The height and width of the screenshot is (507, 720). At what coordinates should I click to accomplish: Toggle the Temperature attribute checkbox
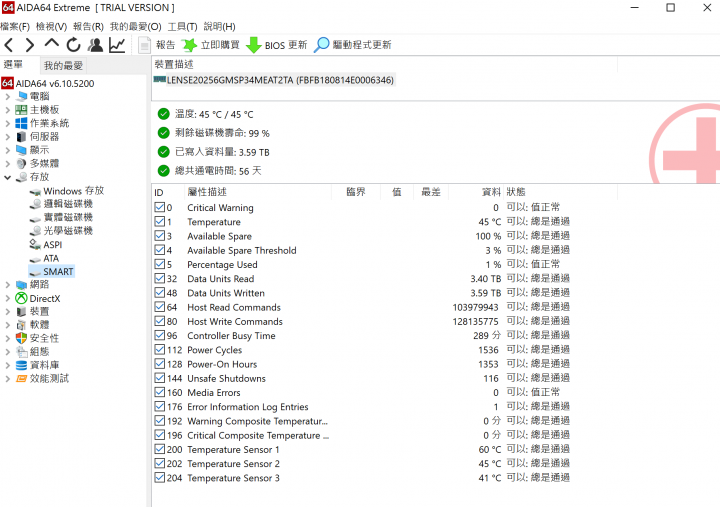coord(160,222)
